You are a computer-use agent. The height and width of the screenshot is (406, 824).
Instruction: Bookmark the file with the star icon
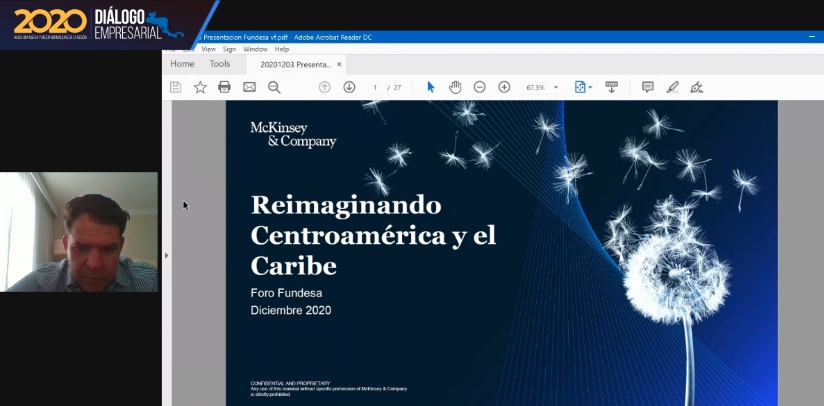pos(200,87)
